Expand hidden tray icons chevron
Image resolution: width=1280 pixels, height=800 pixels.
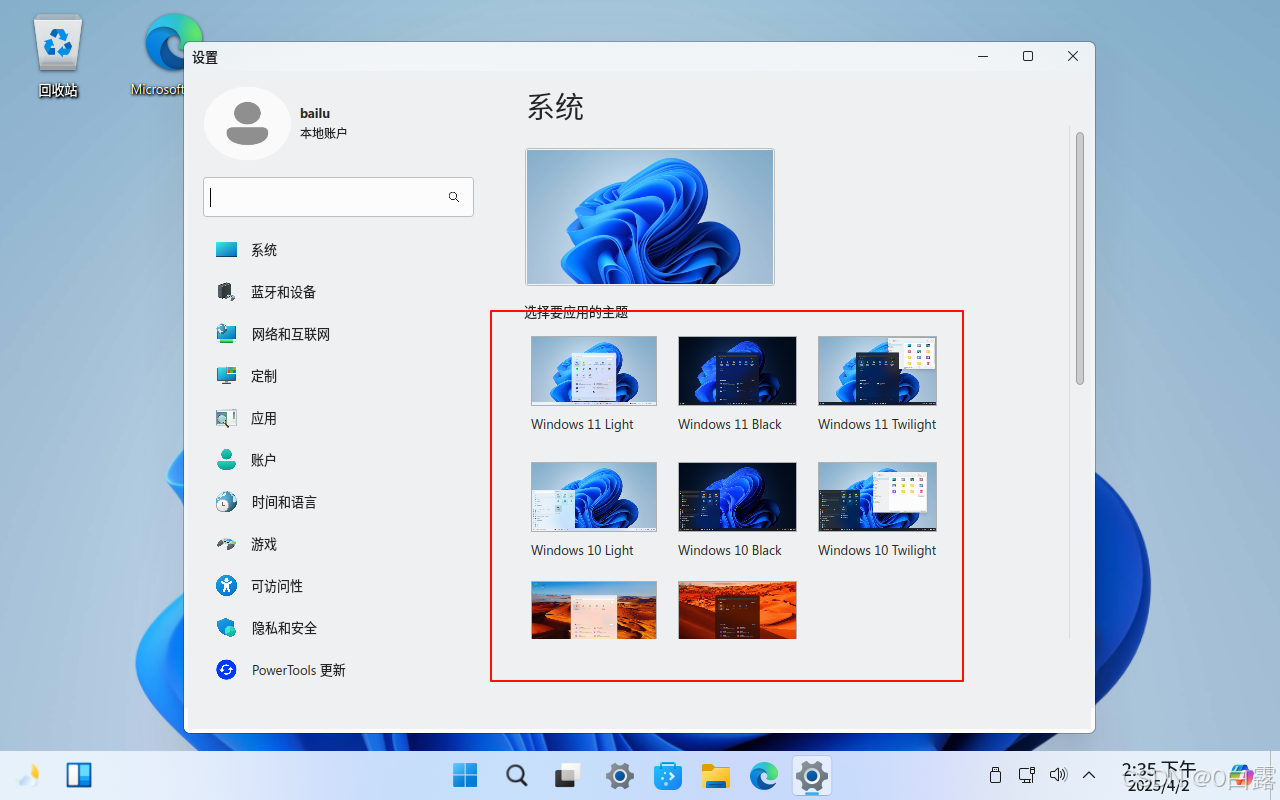(1090, 775)
